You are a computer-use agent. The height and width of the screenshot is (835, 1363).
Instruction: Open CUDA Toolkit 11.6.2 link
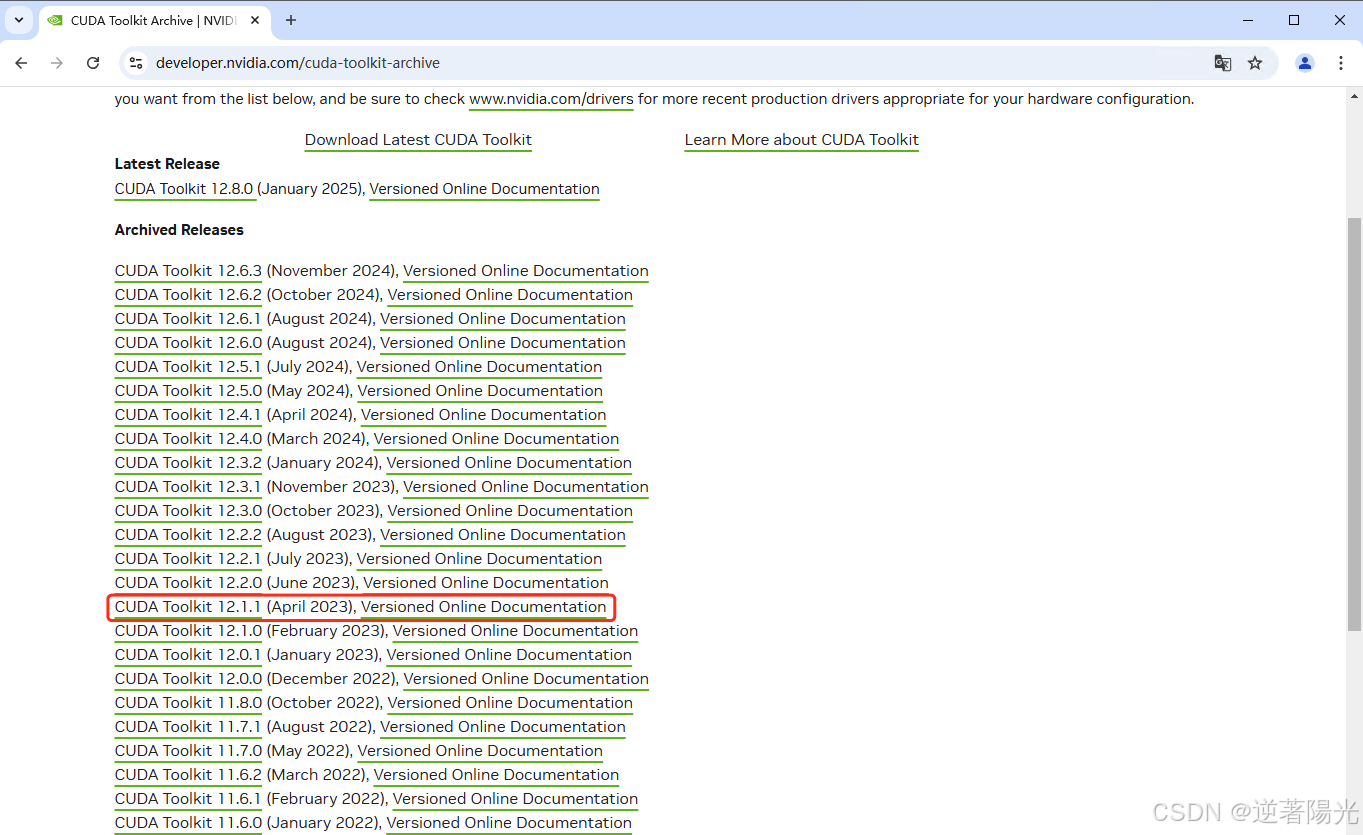pos(188,775)
